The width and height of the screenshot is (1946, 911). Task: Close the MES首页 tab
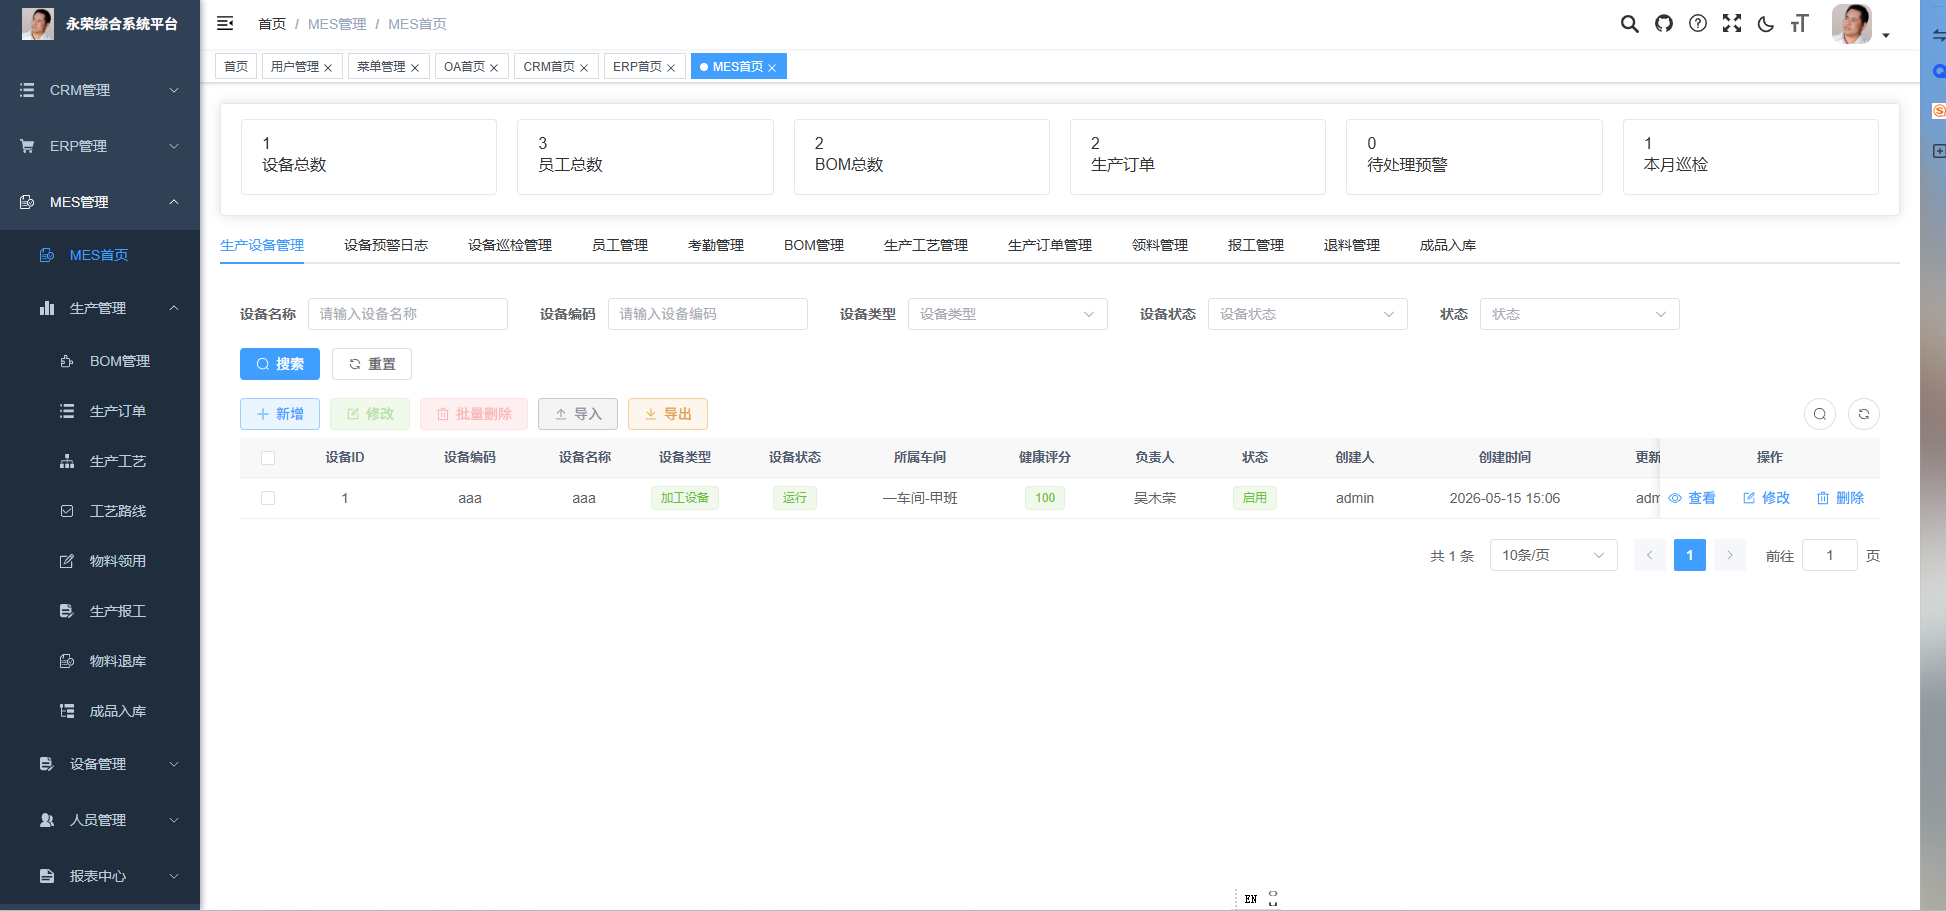772,68
